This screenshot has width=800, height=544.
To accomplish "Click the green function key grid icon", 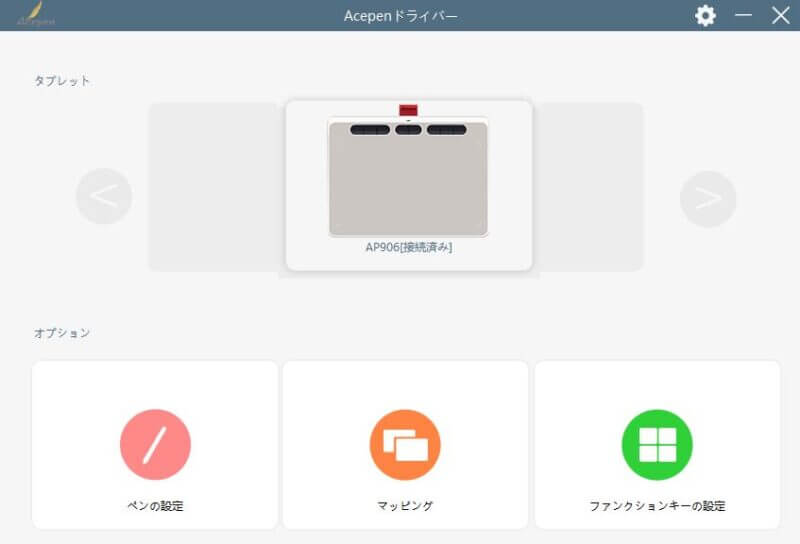I will tap(657, 445).
